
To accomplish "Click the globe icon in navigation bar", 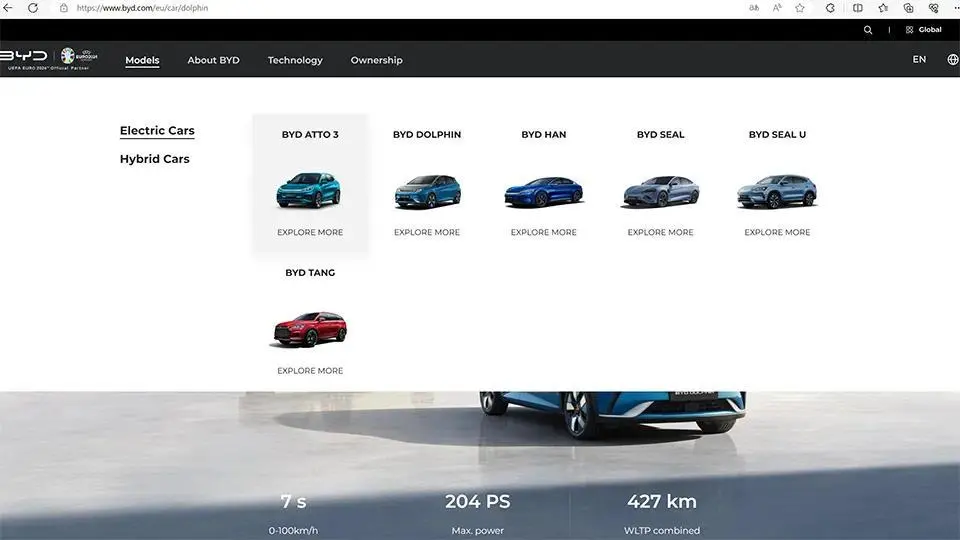I will click(x=953, y=59).
